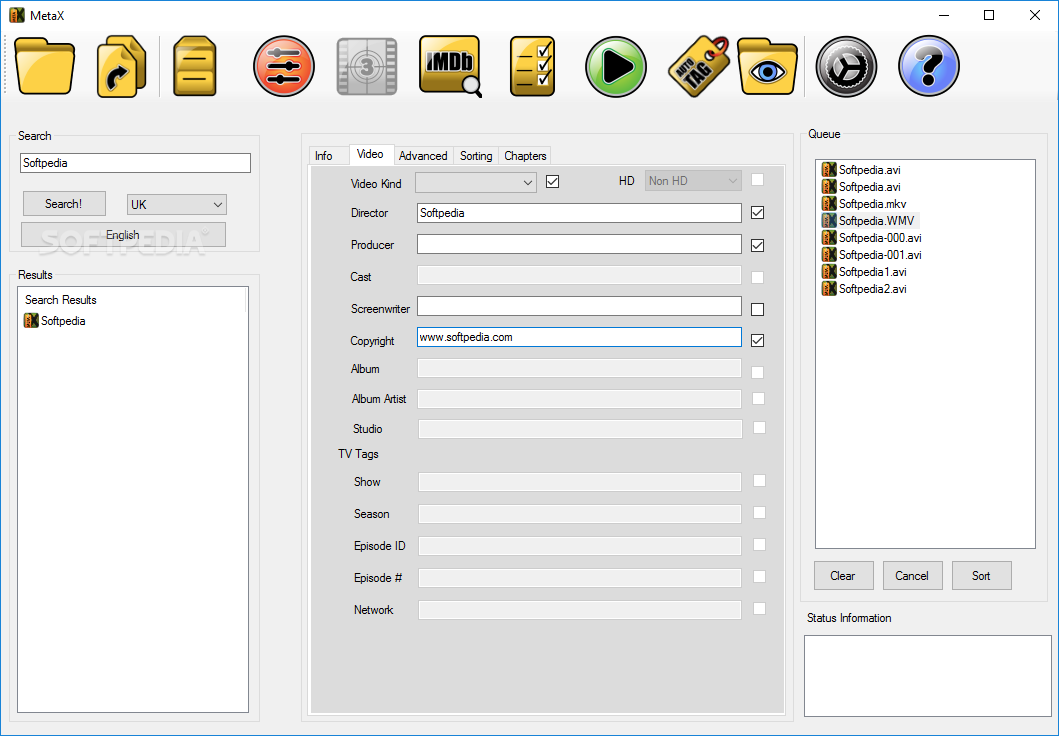Click the Search Results column header

pyautogui.click(x=132, y=299)
